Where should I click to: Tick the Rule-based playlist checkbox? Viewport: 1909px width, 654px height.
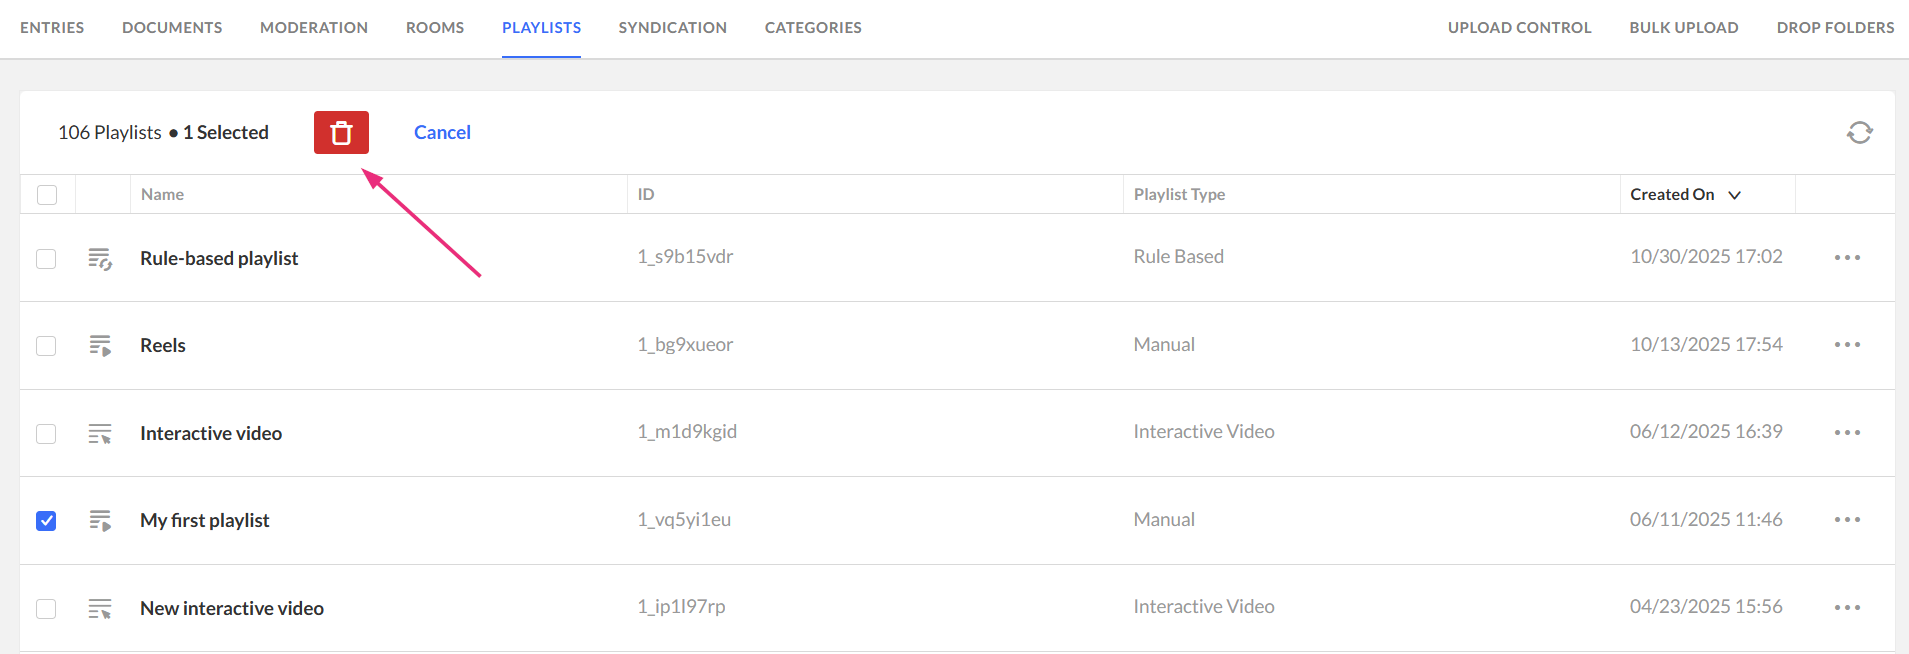coord(46,259)
